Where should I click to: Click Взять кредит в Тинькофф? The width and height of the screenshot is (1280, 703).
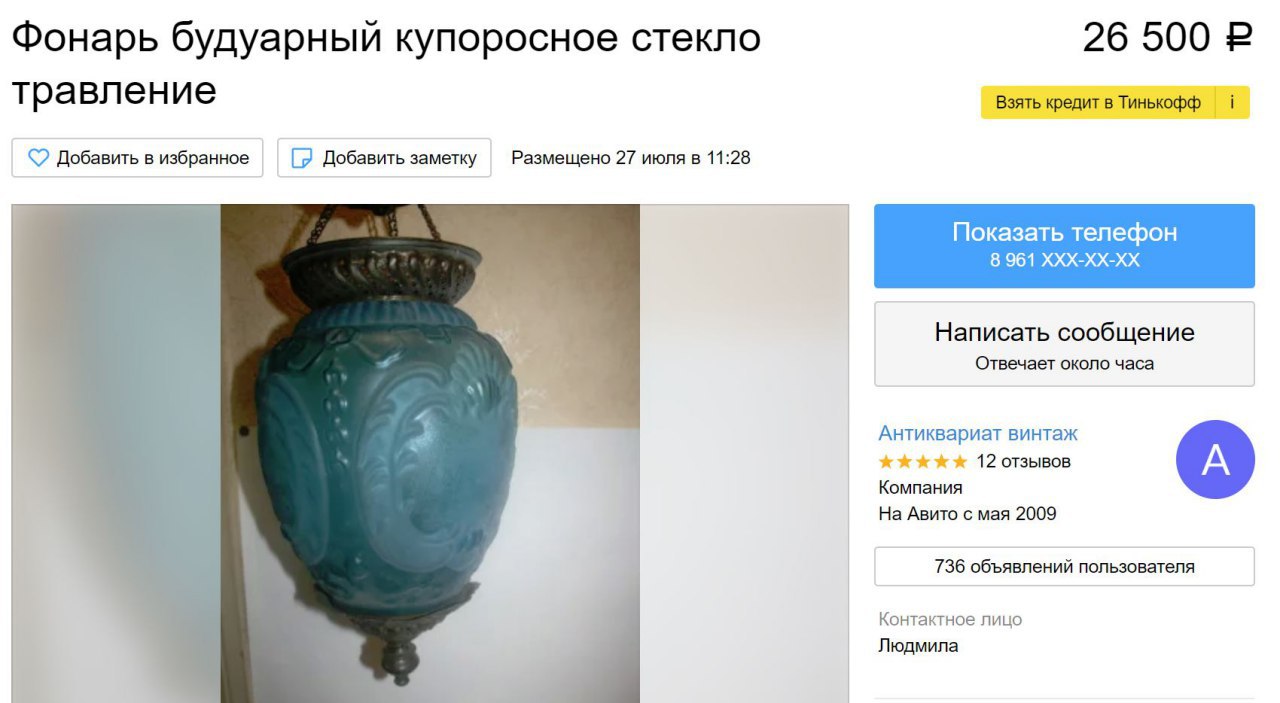click(1098, 102)
